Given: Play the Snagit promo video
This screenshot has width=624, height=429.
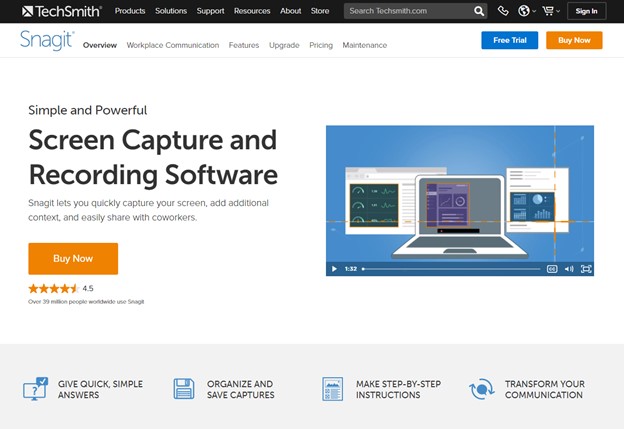Looking at the screenshot, I should (x=334, y=269).
